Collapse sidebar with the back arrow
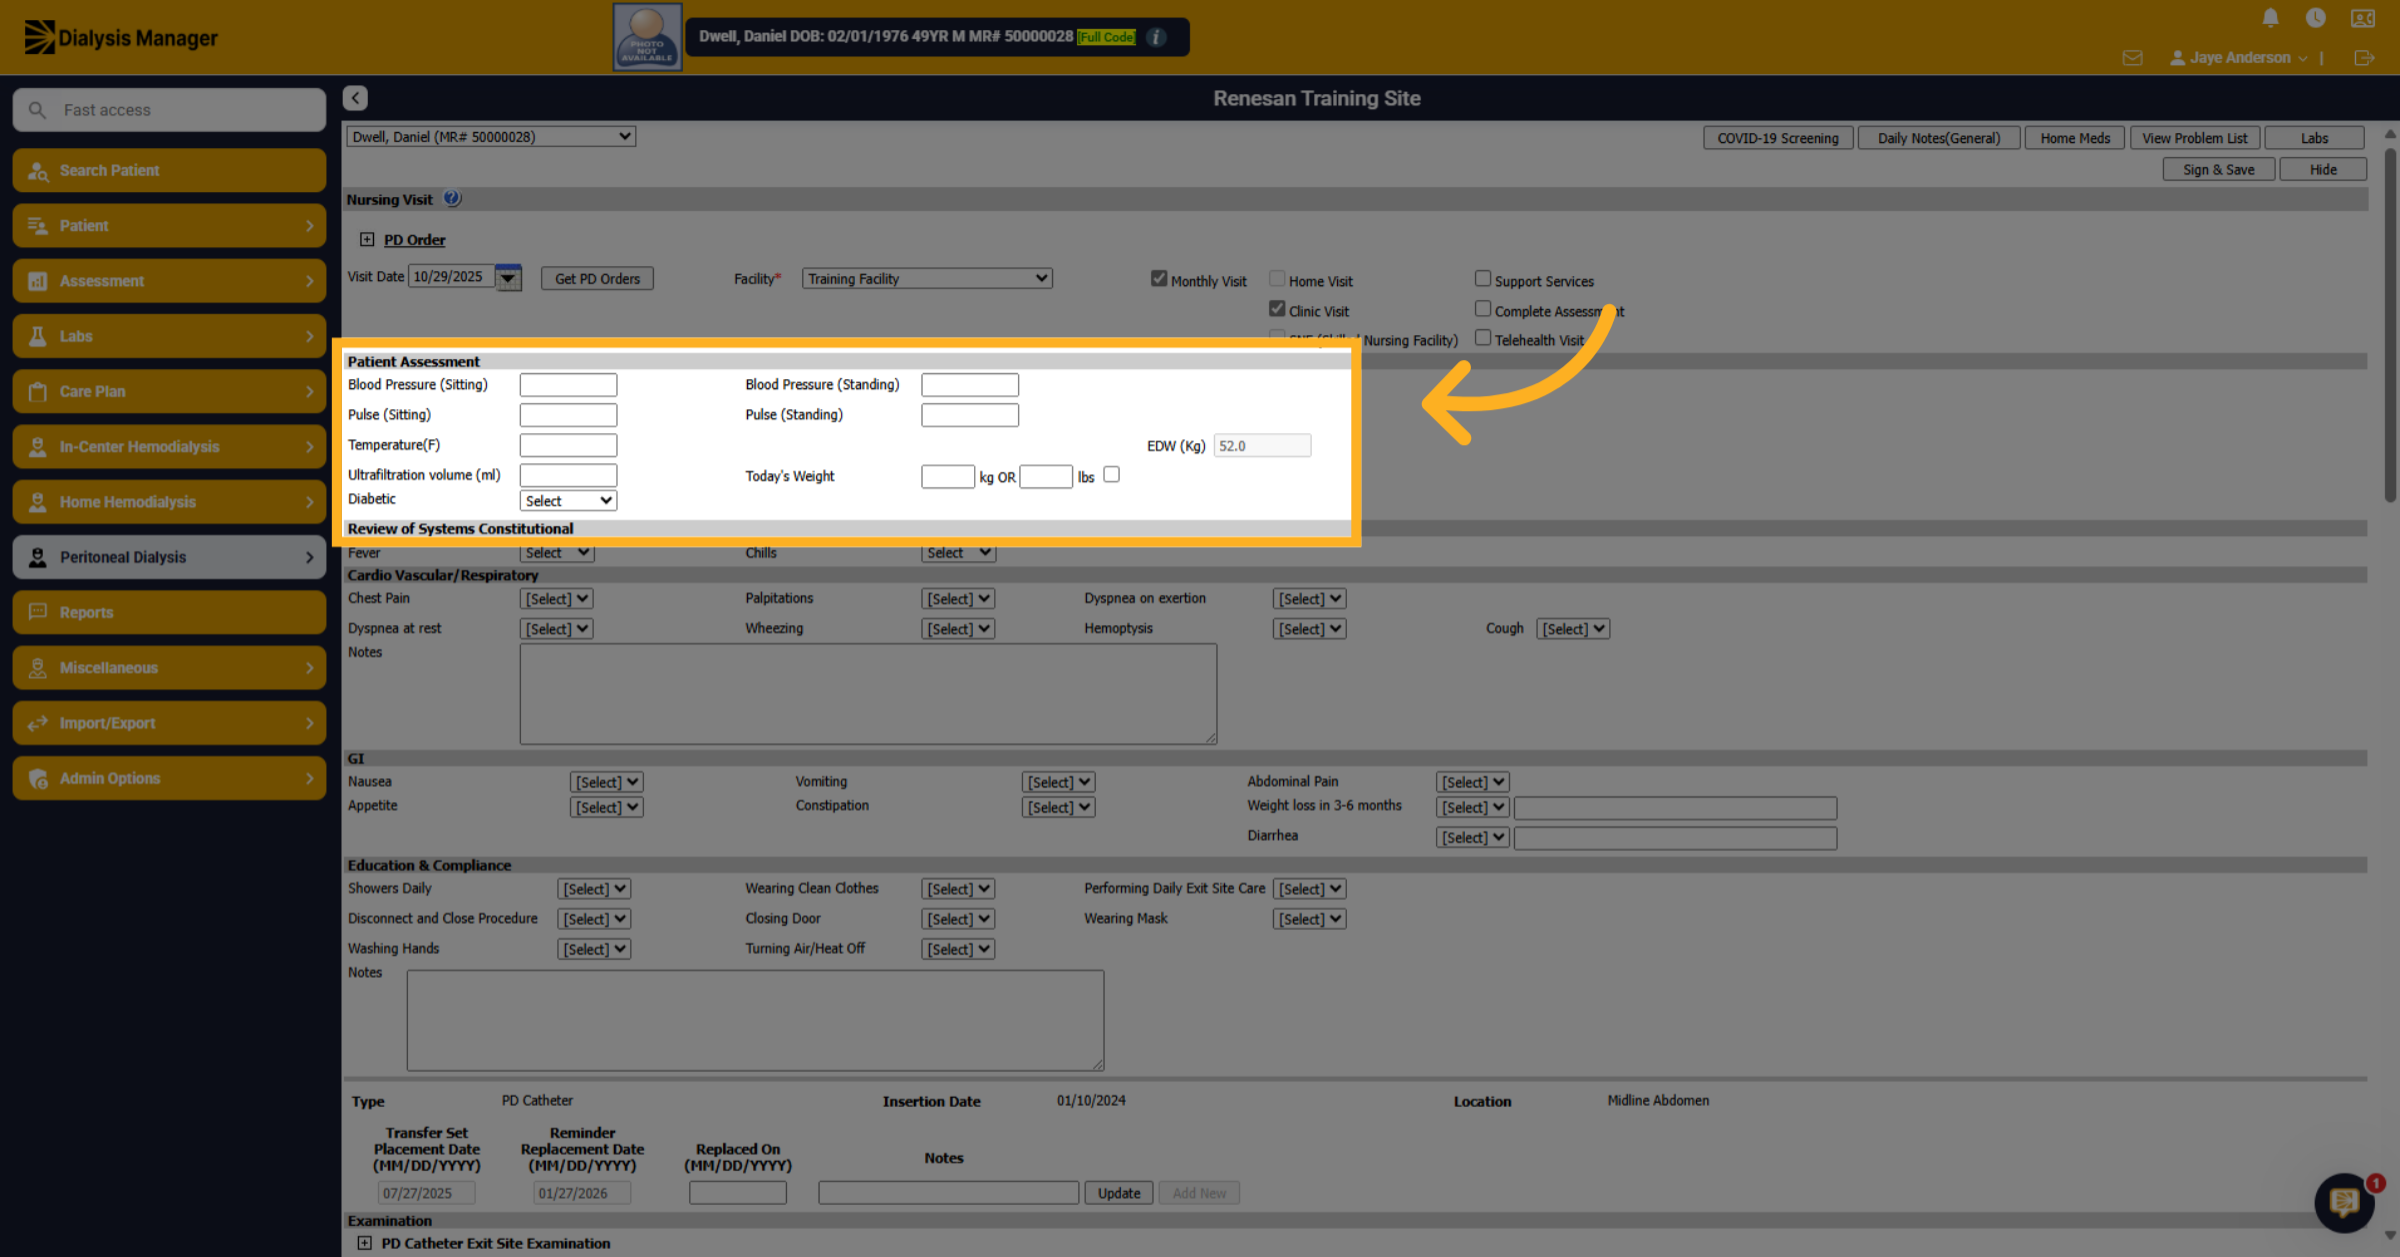This screenshot has width=2400, height=1257. click(x=355, y=97)
